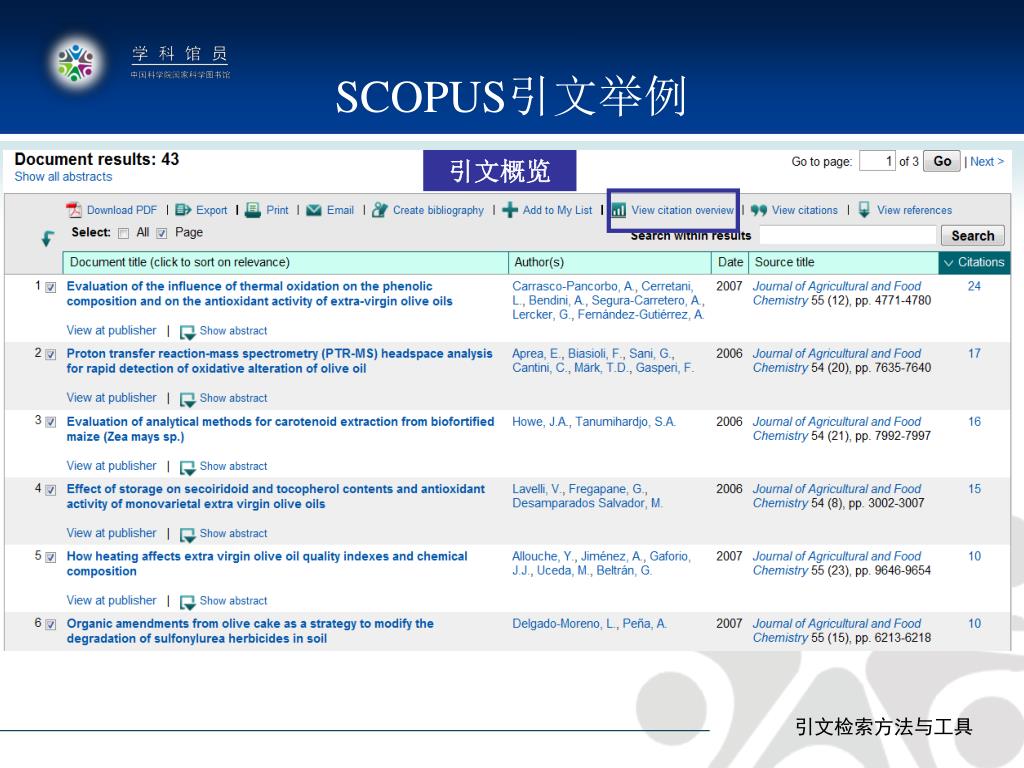This screenshot has height=768, width=1024.
Task: Click the Show abstract icon for result 3
Action: pos(187,467)
